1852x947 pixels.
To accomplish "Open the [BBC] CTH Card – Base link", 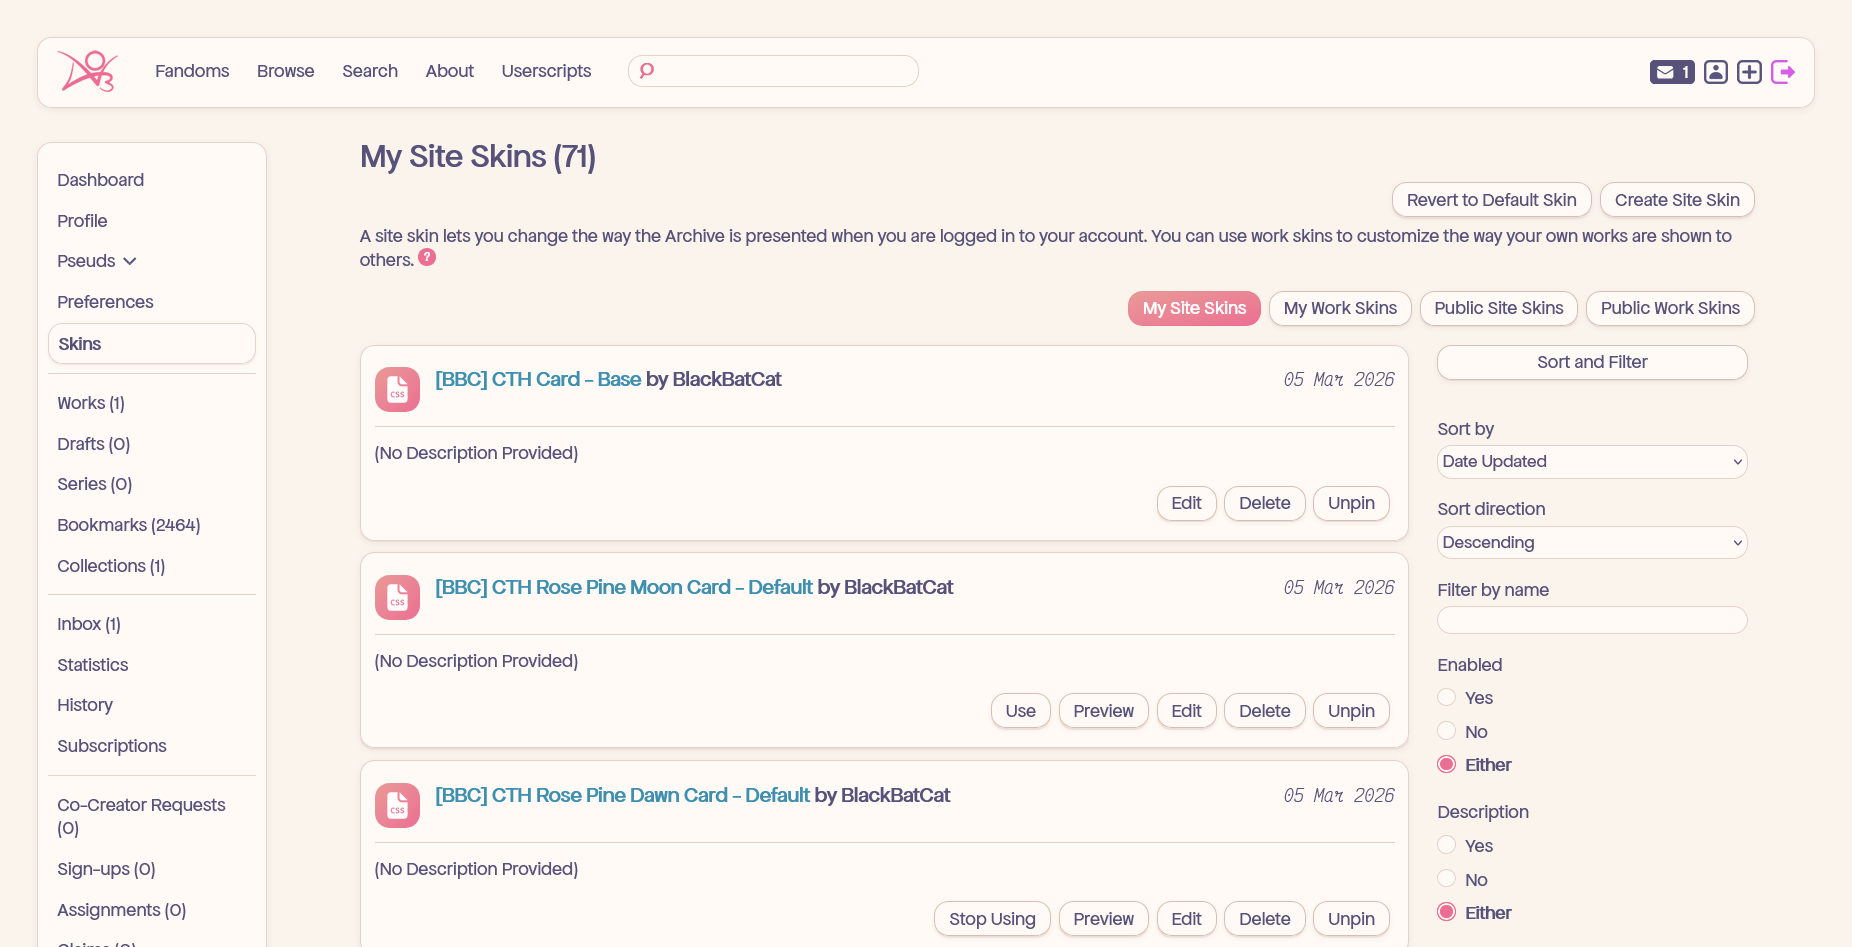I will coord(538,379).
